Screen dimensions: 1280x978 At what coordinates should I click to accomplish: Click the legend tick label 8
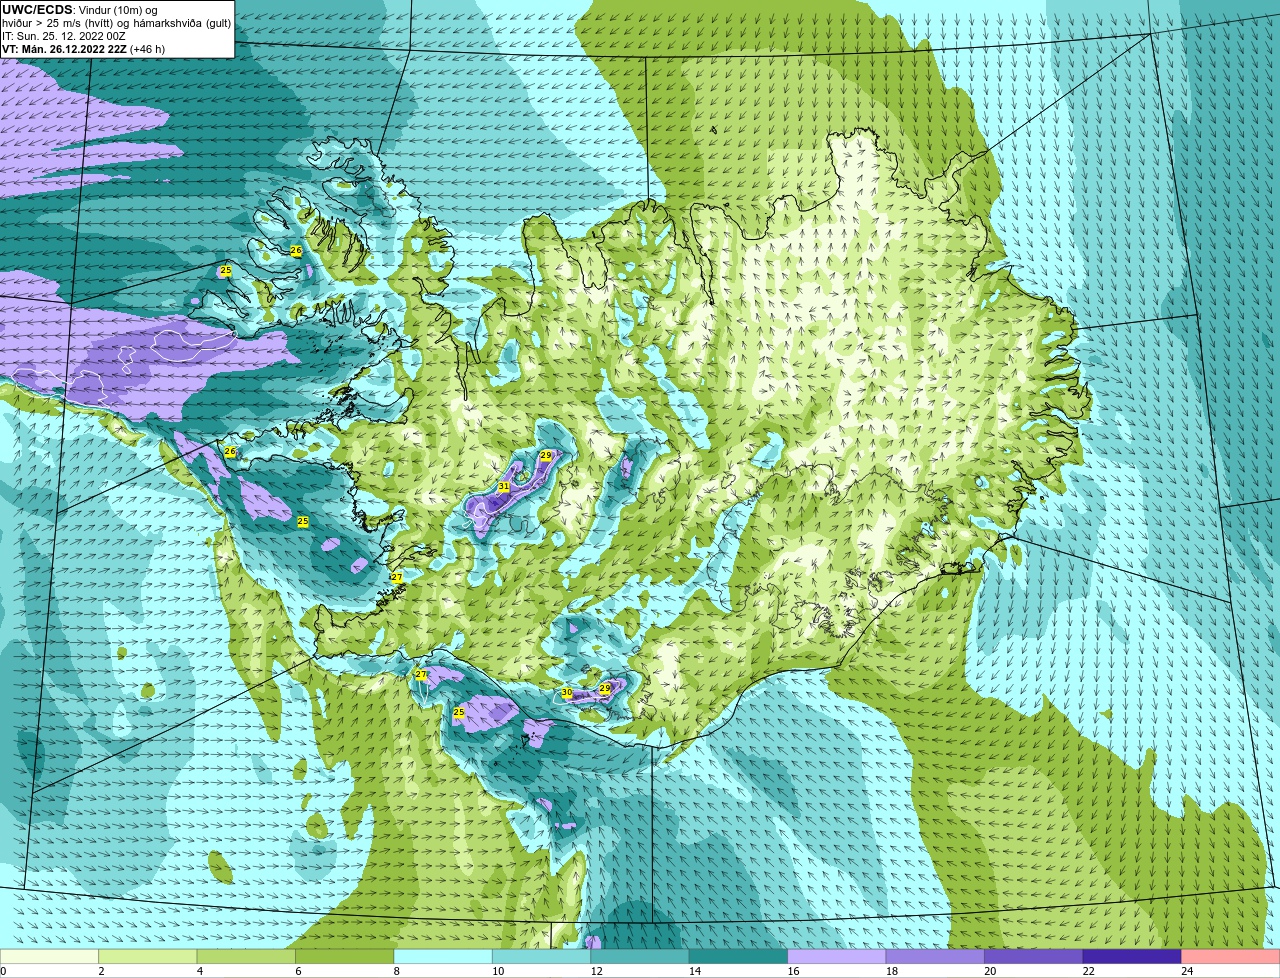[396, 971]
